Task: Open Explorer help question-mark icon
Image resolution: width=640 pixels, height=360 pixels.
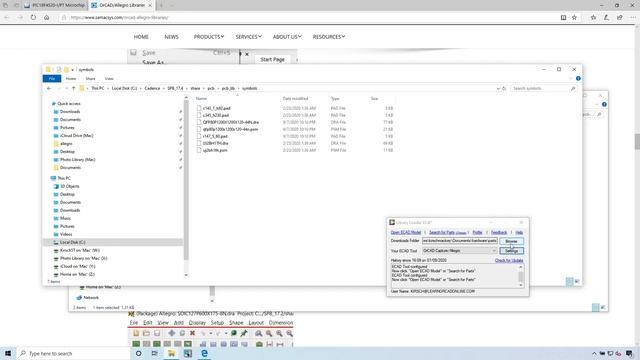Action: click(578, 78)
